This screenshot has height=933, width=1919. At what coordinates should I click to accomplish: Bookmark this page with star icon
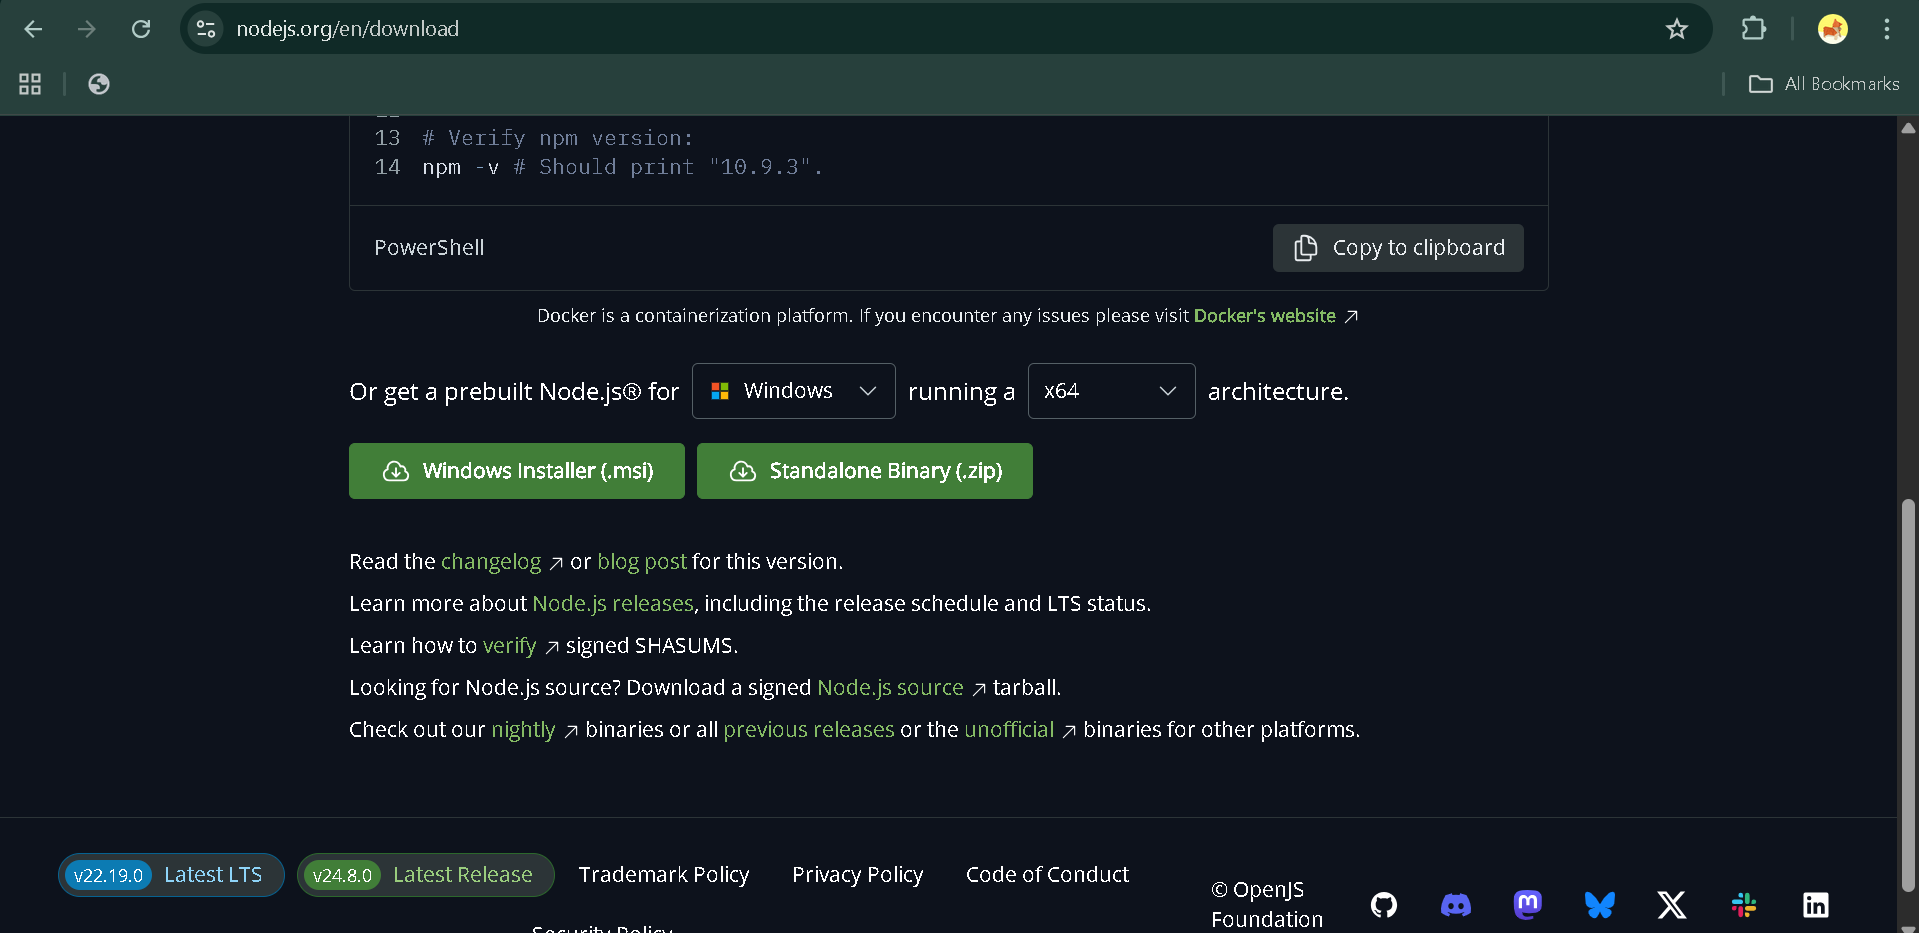[1676, 29]
